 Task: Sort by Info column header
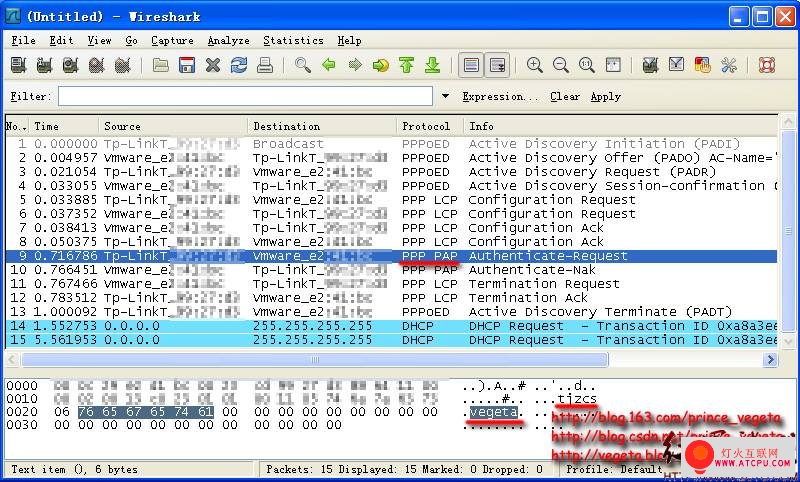[620, 126]
